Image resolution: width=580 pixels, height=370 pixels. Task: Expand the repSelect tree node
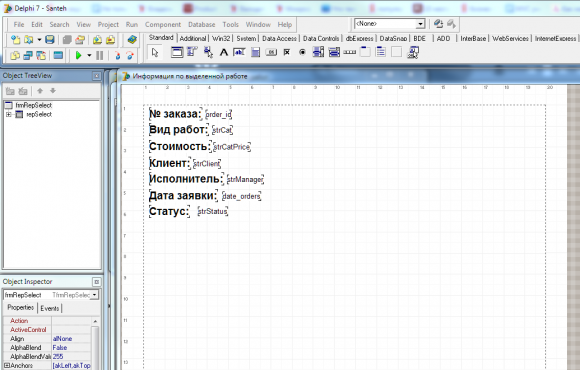(9, 115)
